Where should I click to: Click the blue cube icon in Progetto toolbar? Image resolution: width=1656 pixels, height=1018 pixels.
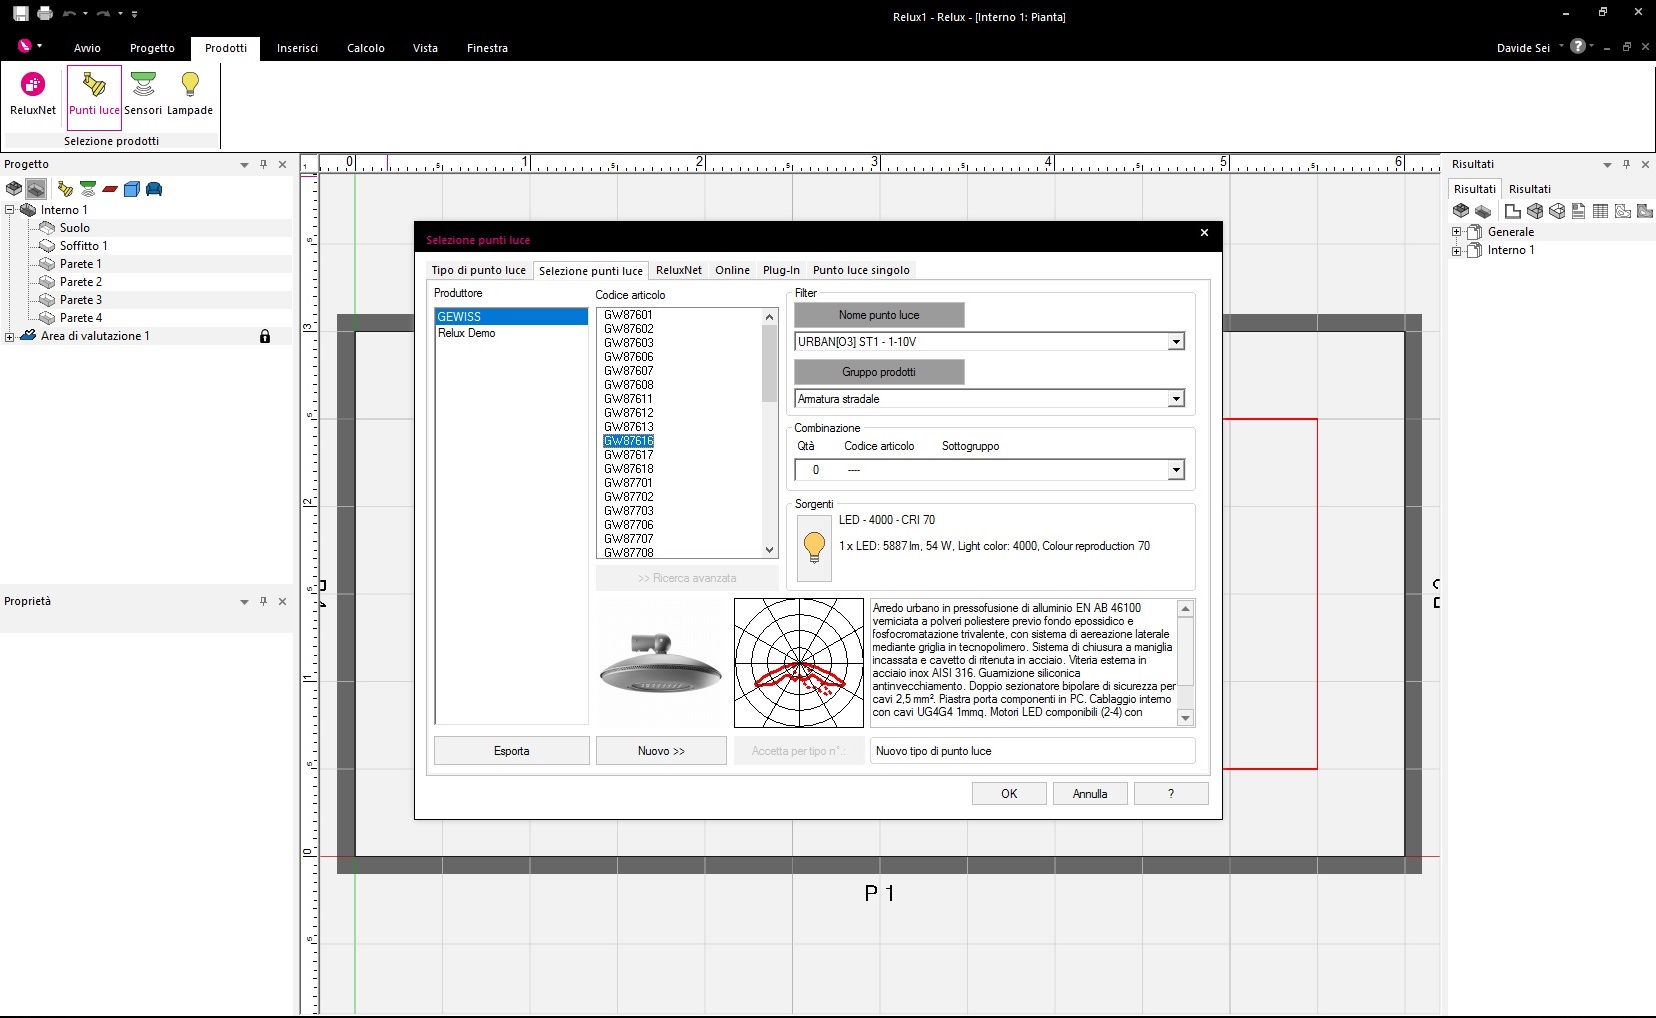pyautogui.click(x=132, y=189)
